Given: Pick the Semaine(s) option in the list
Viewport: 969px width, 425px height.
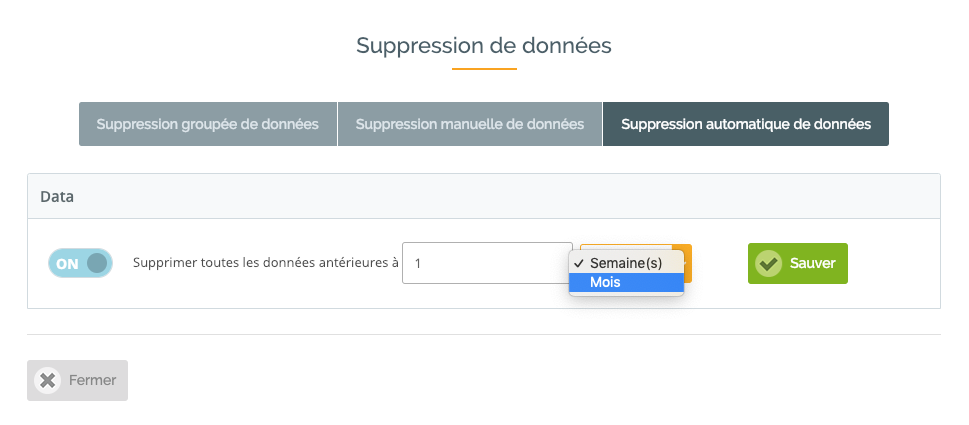Looking at the screenshot, I should (626, 263).
